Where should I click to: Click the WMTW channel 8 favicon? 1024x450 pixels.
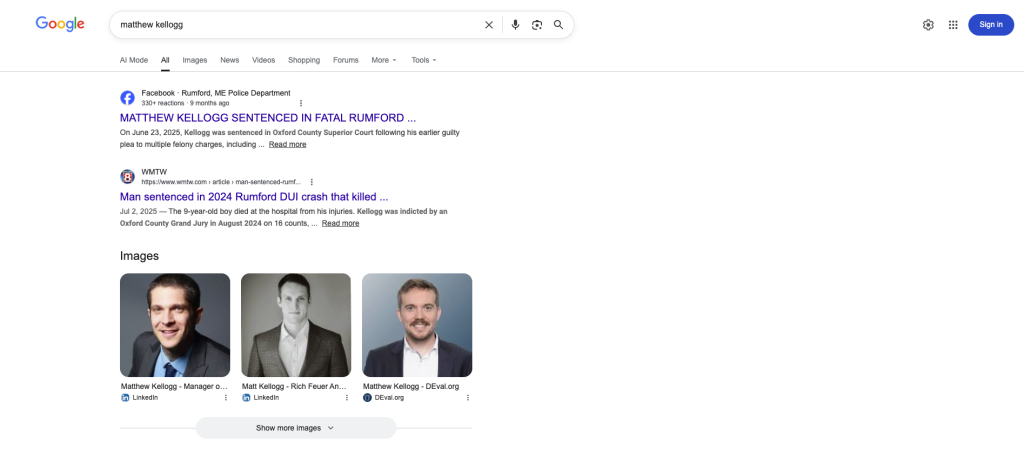coord(127,176)
